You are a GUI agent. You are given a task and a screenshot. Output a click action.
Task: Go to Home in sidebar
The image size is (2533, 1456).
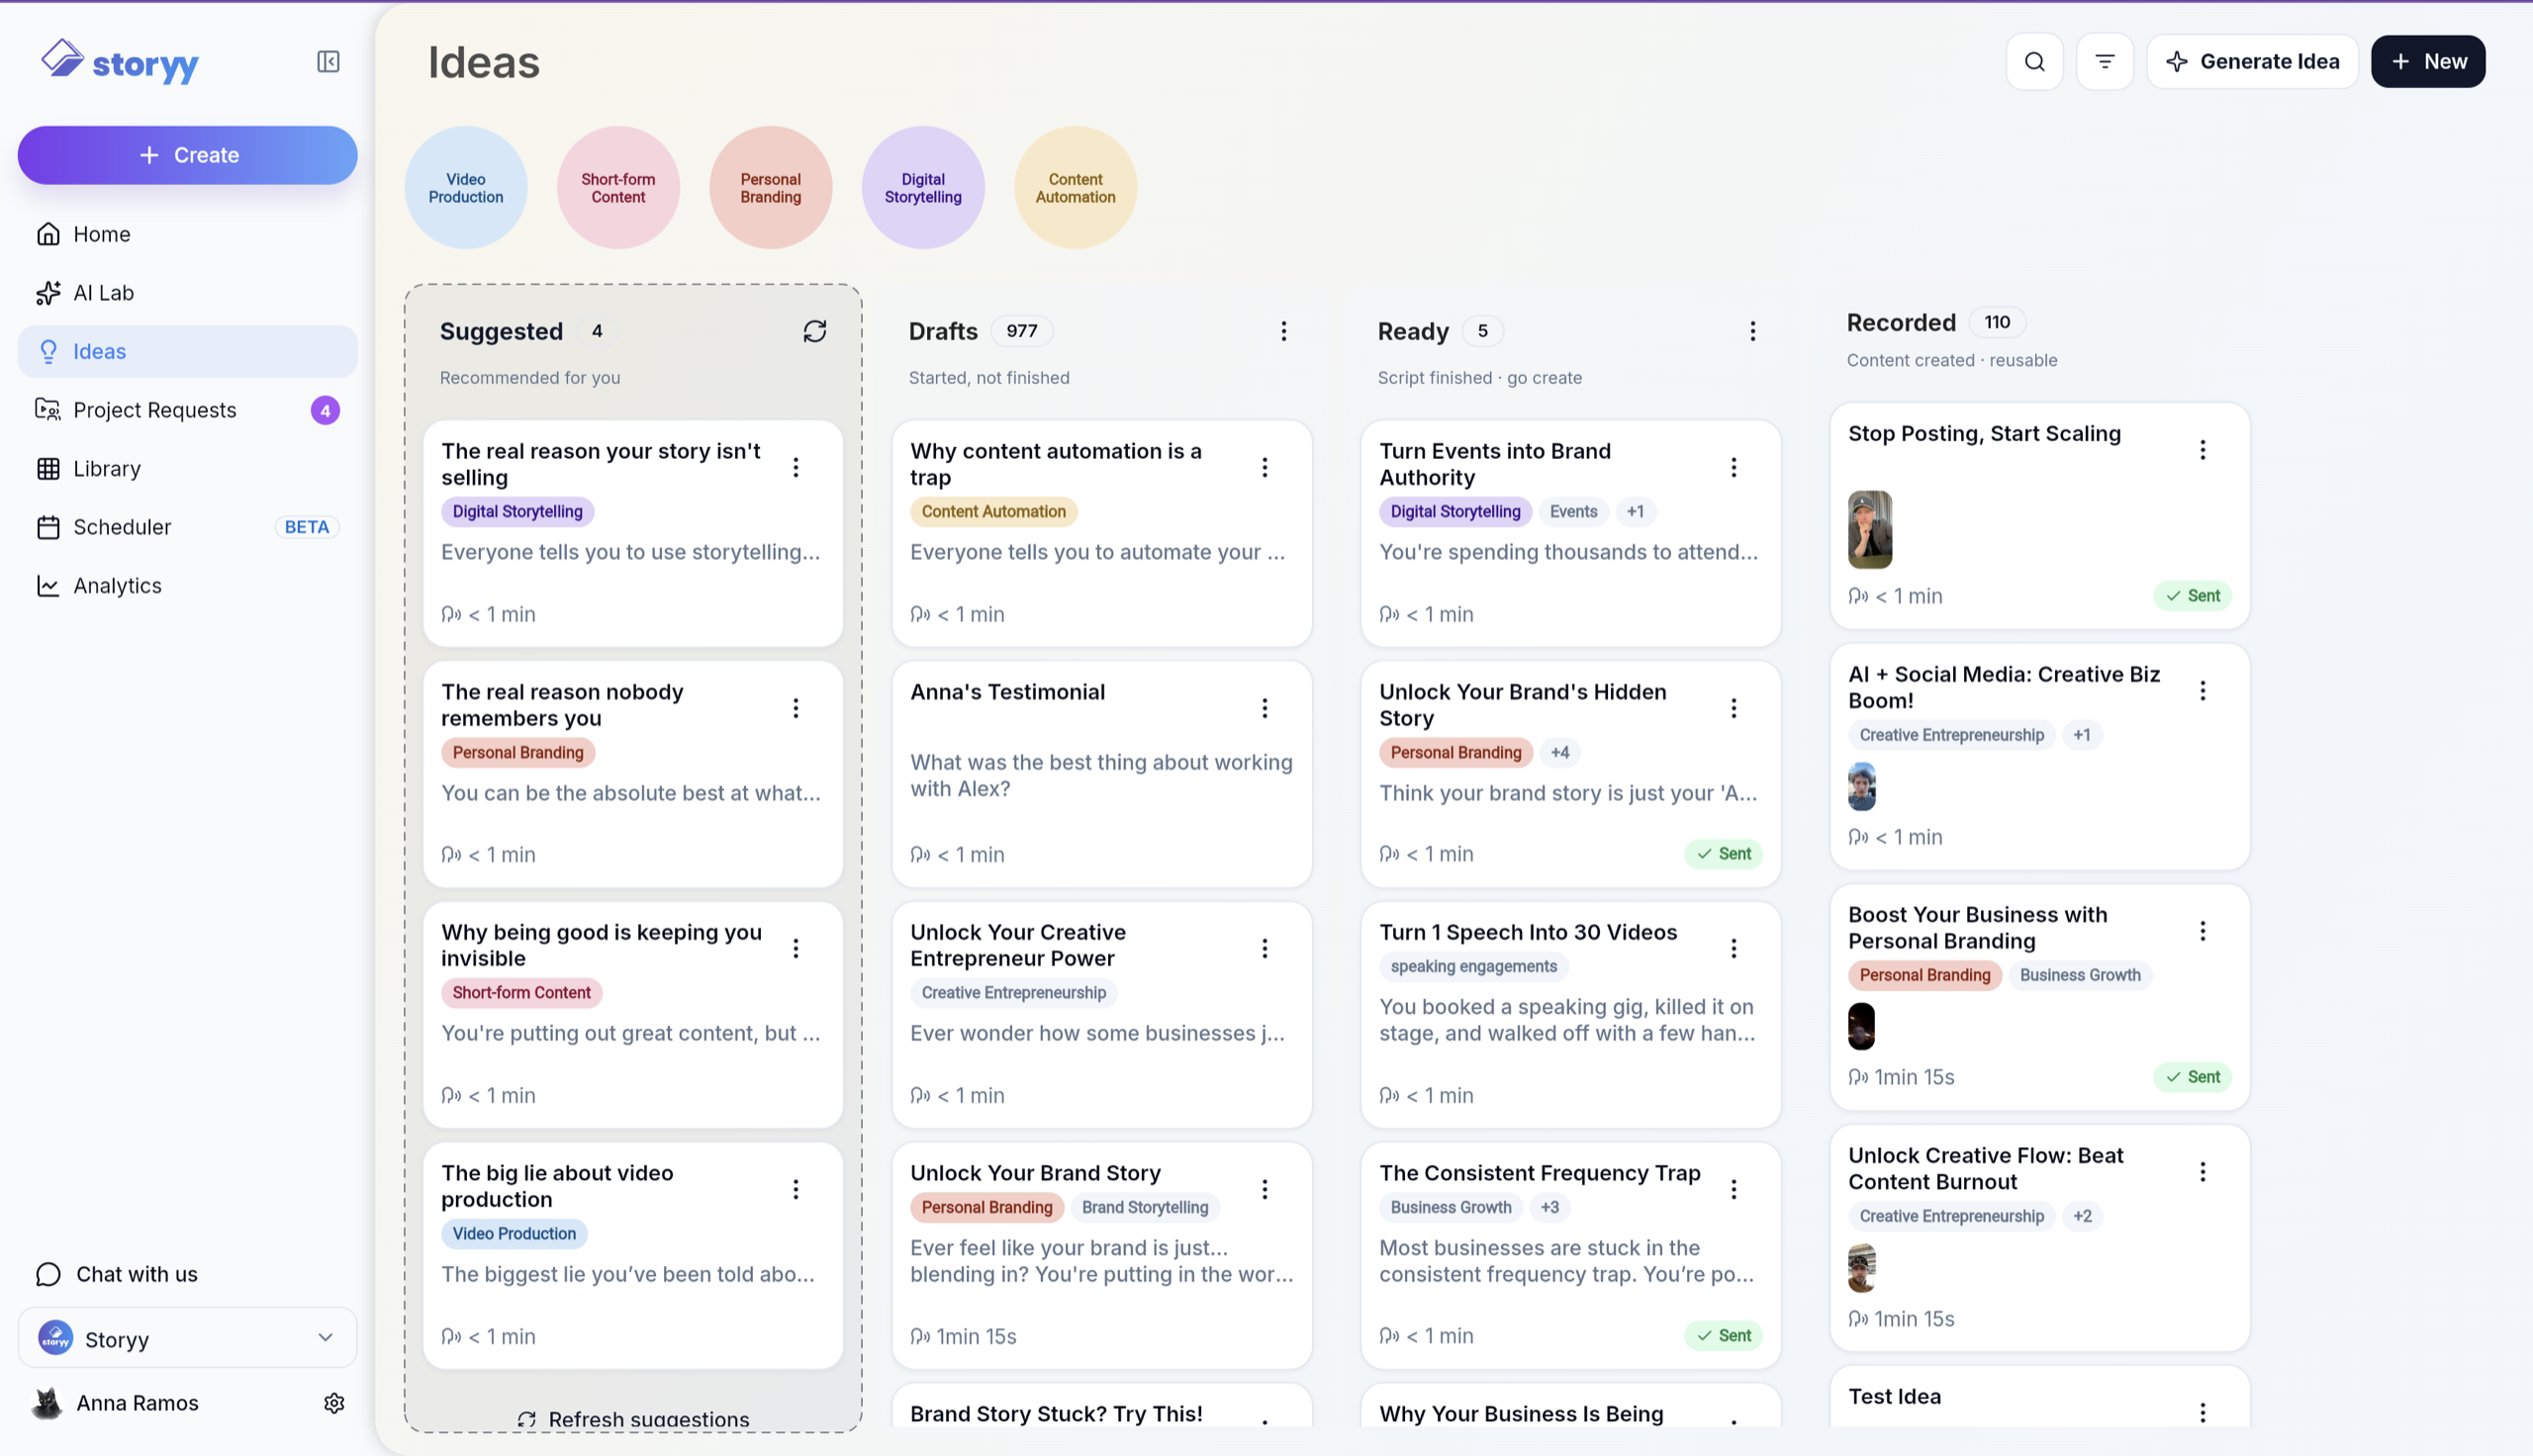(187, 234)
